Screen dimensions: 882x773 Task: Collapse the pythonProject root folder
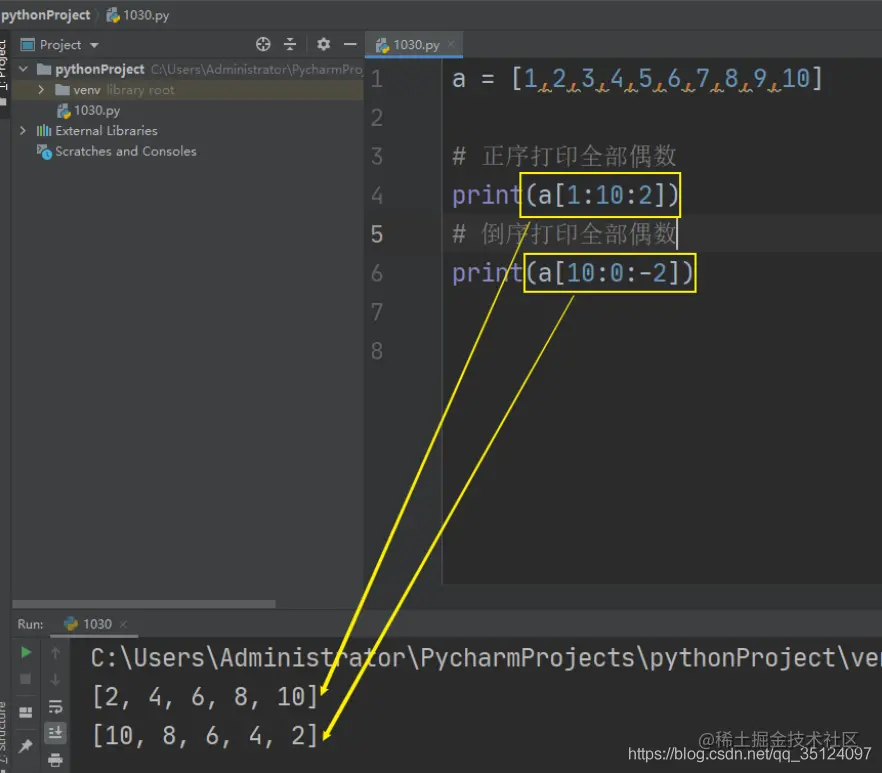24,69
